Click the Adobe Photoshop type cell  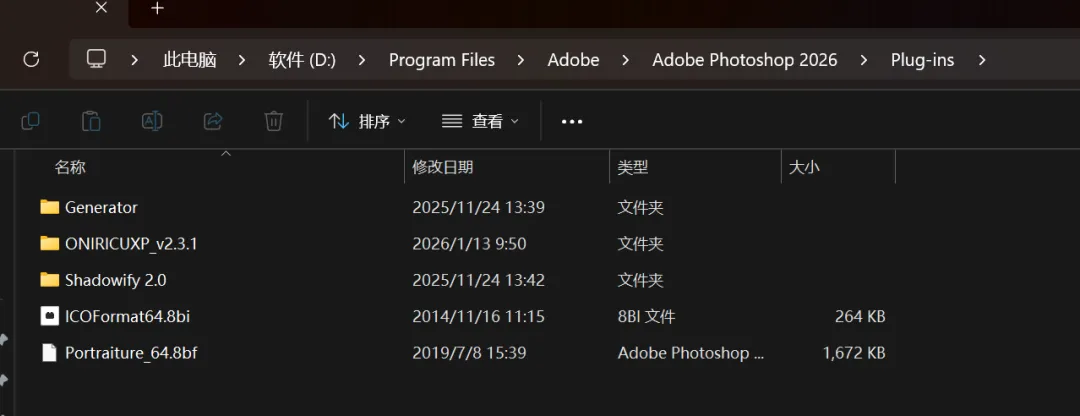691,353
